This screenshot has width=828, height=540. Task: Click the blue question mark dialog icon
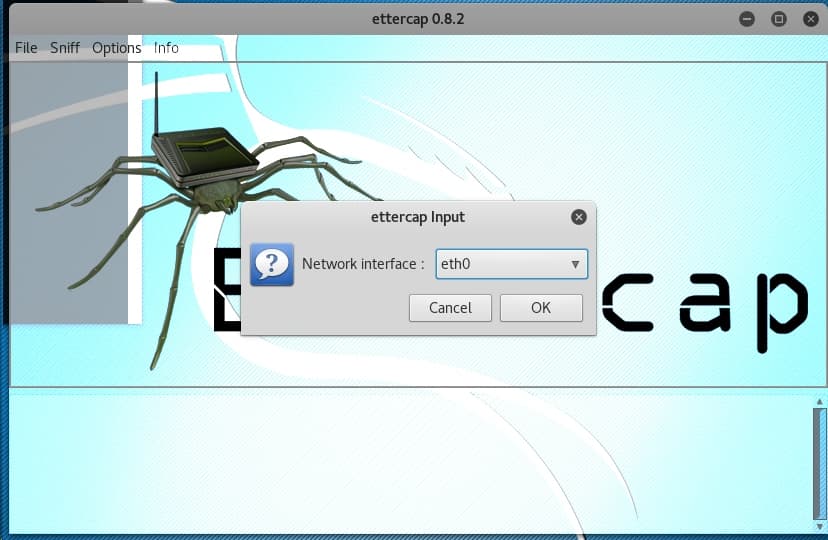click(x=271, y=265)
